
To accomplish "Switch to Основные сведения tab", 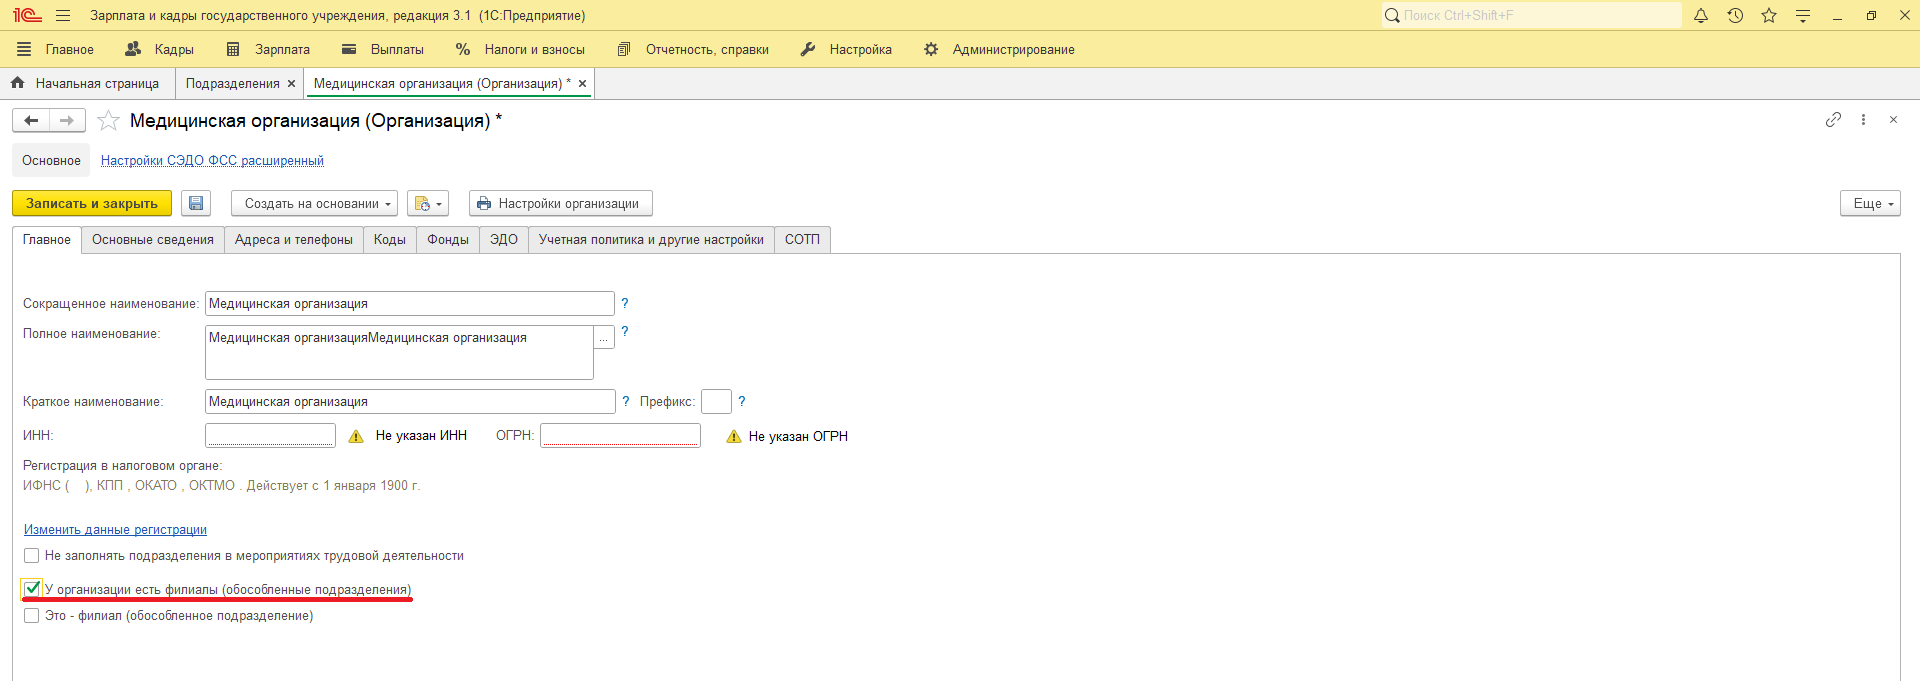I will coord(153,240).
